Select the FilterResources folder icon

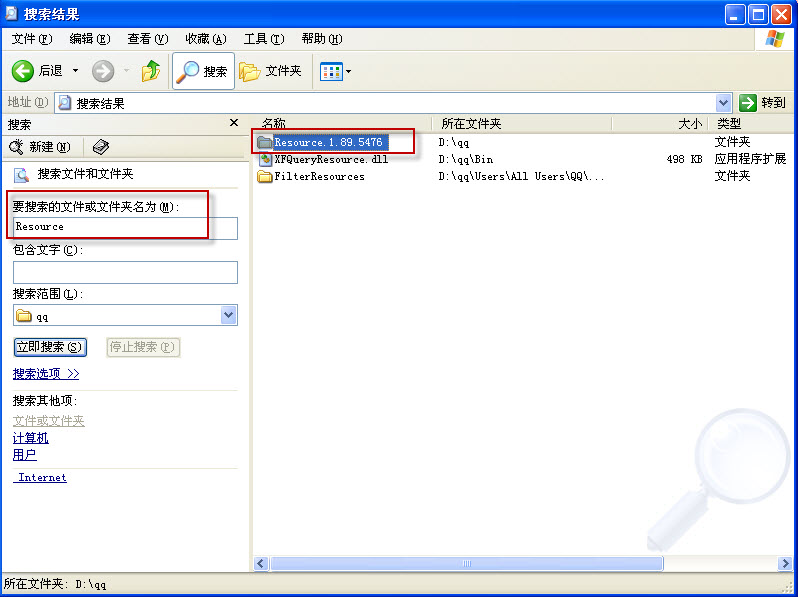pos(265,177)
